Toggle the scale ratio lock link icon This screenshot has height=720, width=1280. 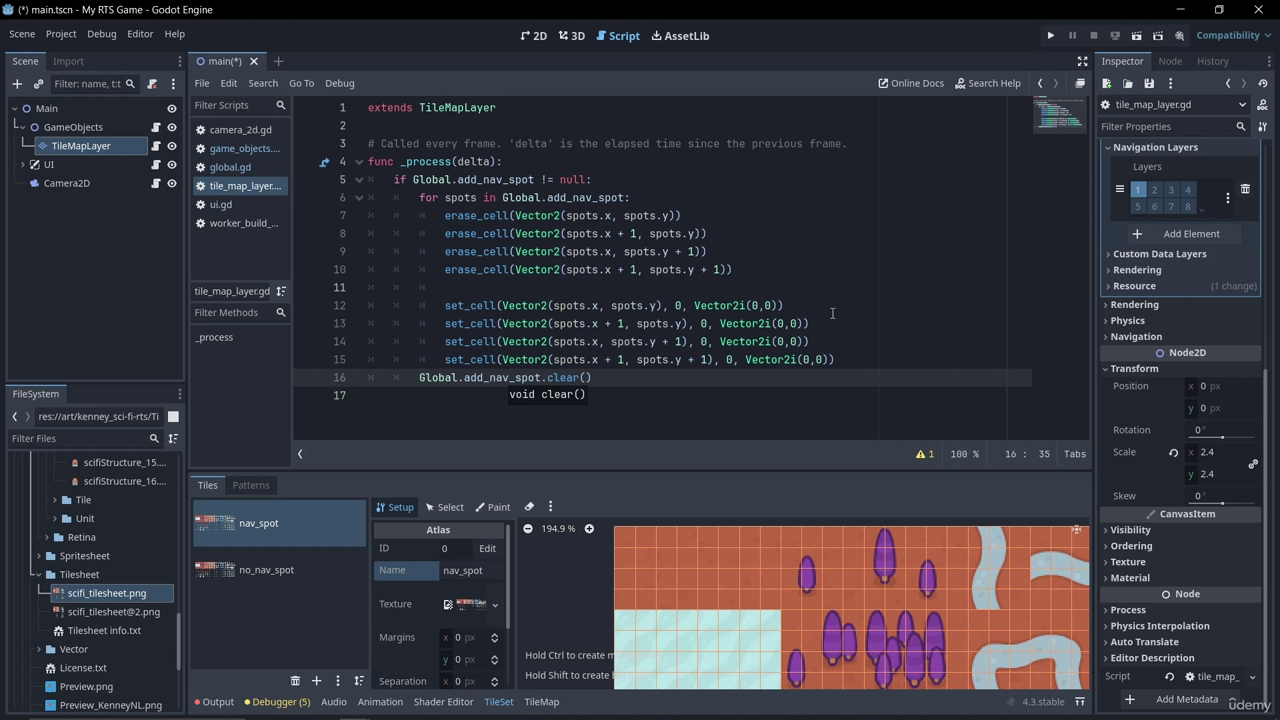pos(1253,464)
